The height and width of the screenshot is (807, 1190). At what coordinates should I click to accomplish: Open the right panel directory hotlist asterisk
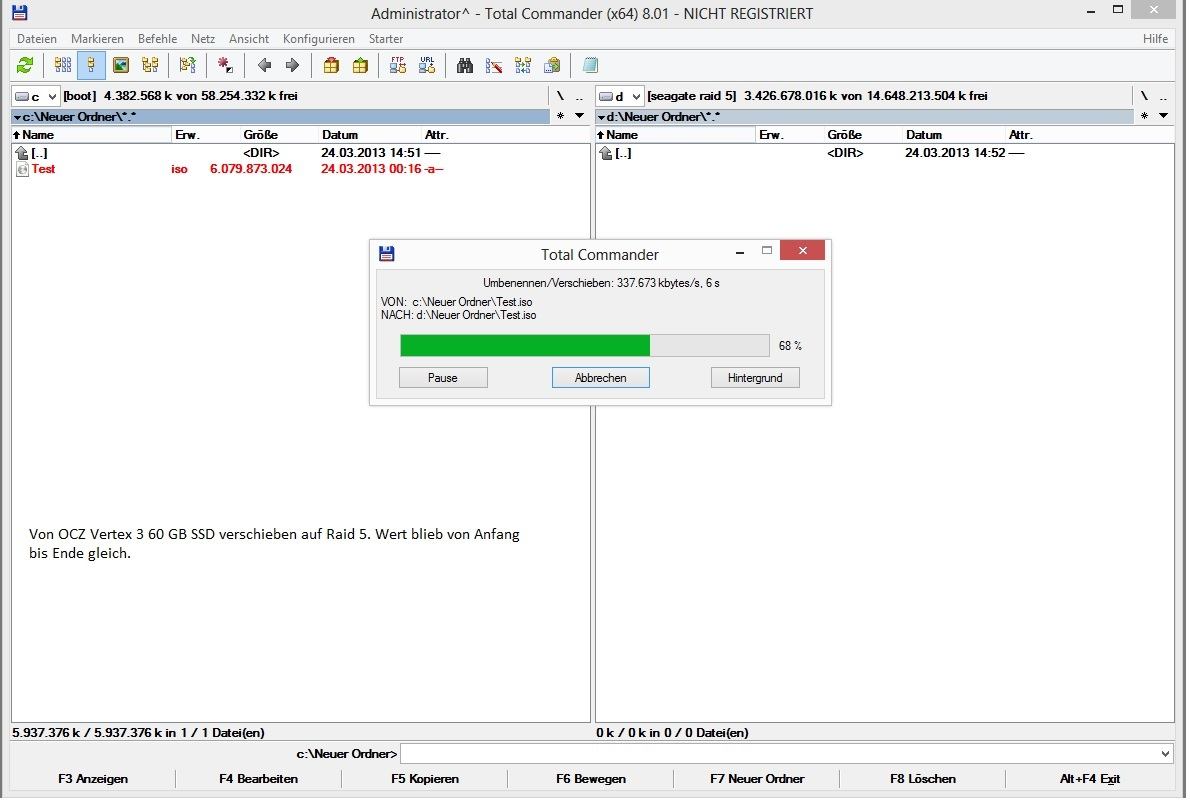(1144, 117)
